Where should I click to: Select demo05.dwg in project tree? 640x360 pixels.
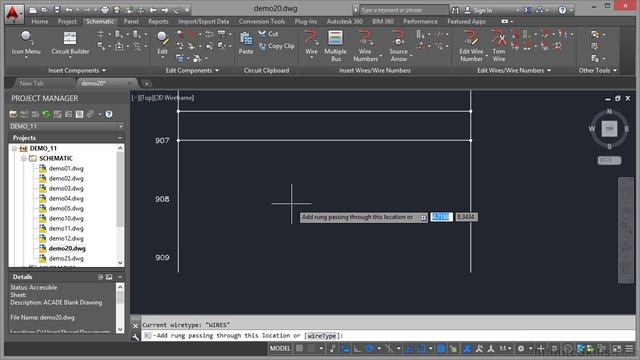[x=66, y=209]
